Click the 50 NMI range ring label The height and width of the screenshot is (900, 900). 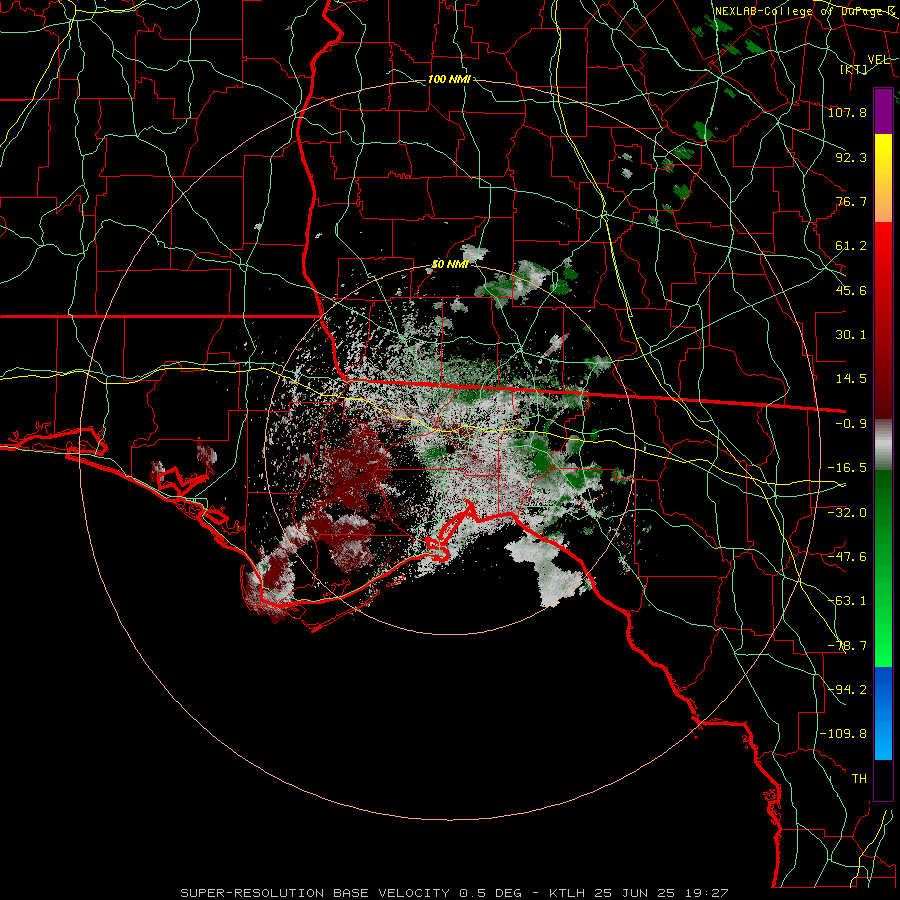[450, 265]
